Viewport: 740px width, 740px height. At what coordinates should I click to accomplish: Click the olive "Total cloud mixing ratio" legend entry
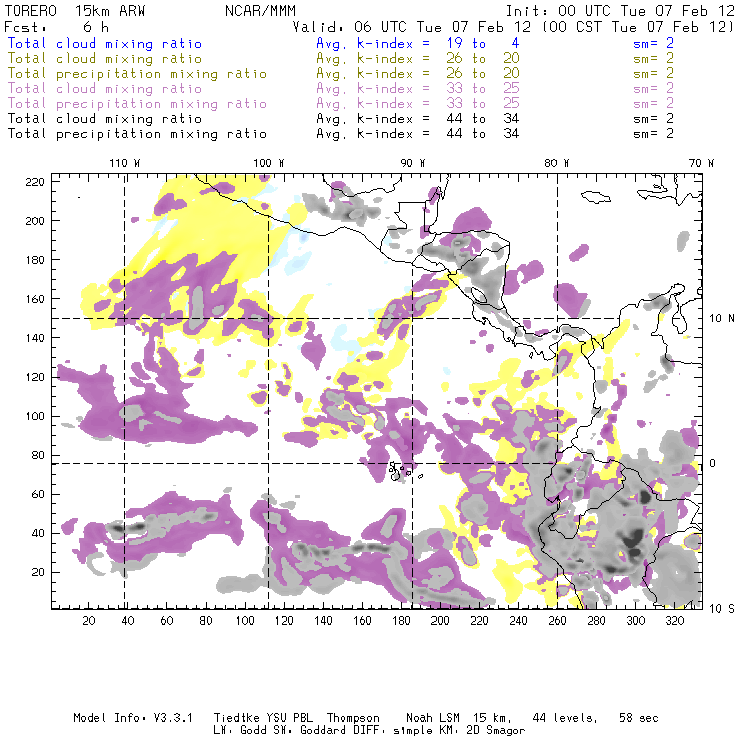(105, 59)
